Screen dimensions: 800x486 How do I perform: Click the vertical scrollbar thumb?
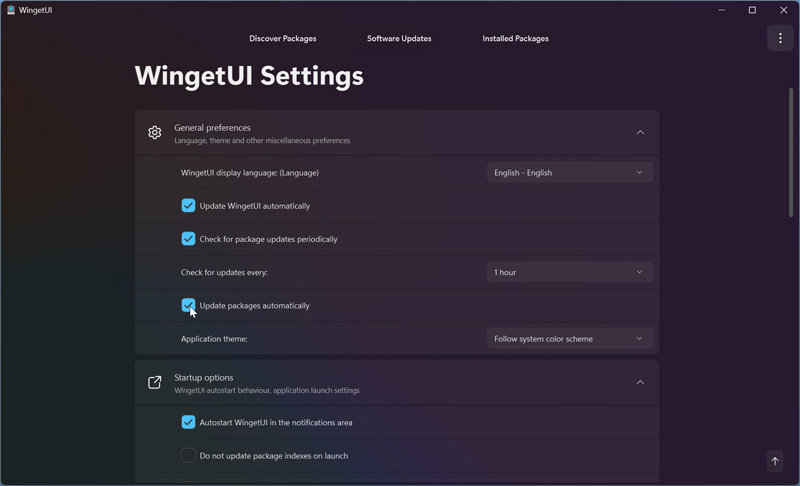tap(790, 150)
